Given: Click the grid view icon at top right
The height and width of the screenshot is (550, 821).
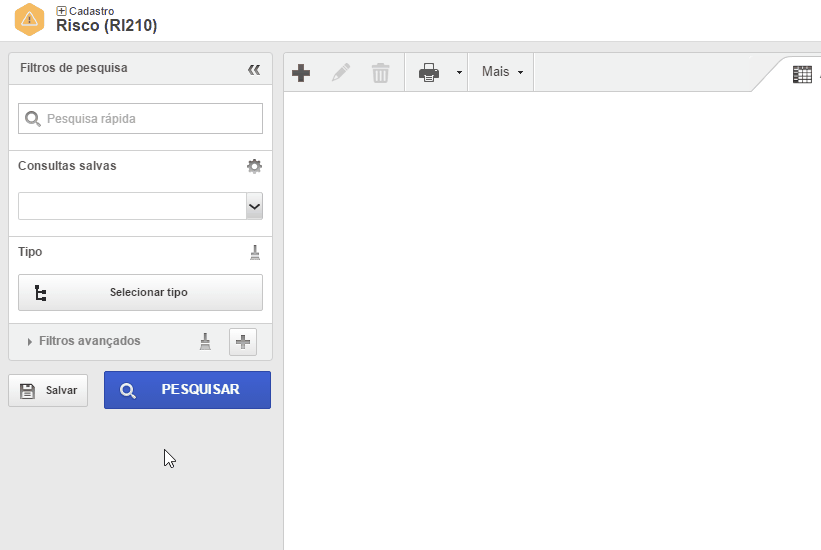Looking at the screenshot, I should pyautogui.click(x=802, y=74).
